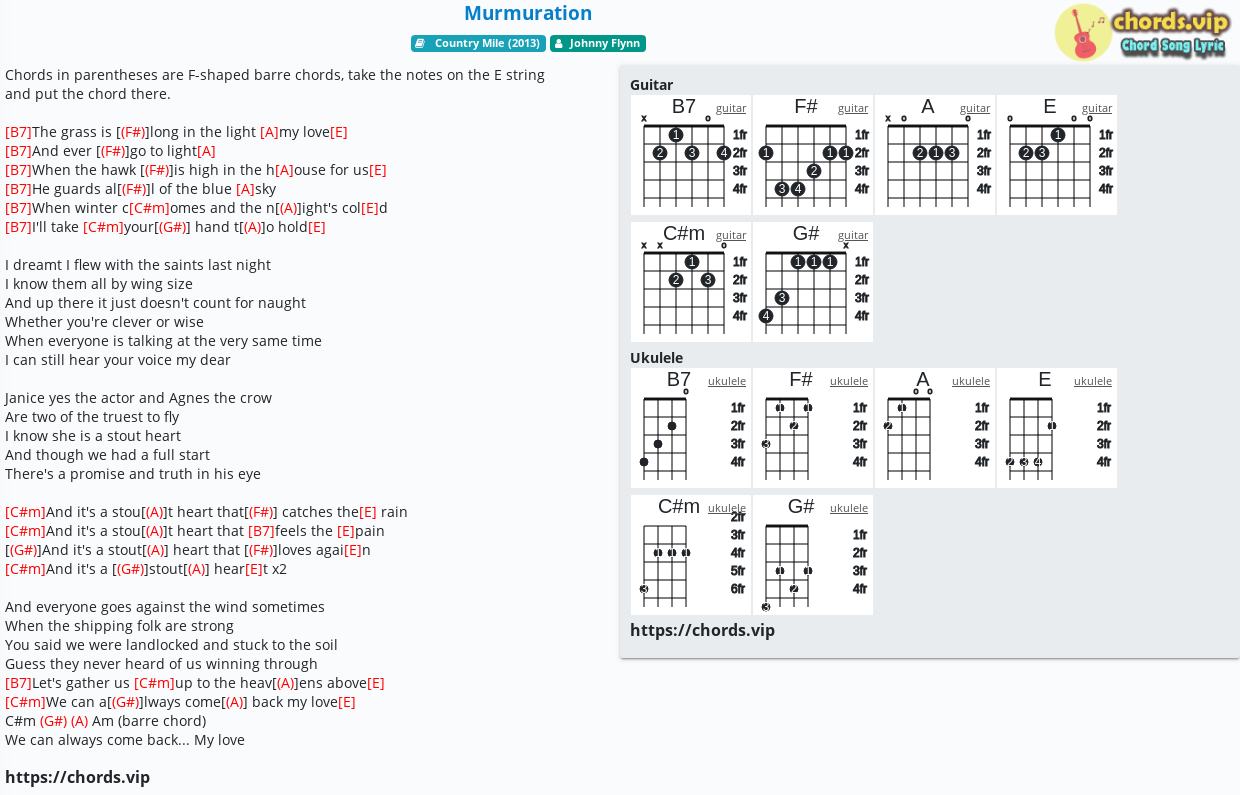Select the E guitar chord diagram
Image resolution: width=1240 pixels, height=795 pixels.
tap(1057, 155)
